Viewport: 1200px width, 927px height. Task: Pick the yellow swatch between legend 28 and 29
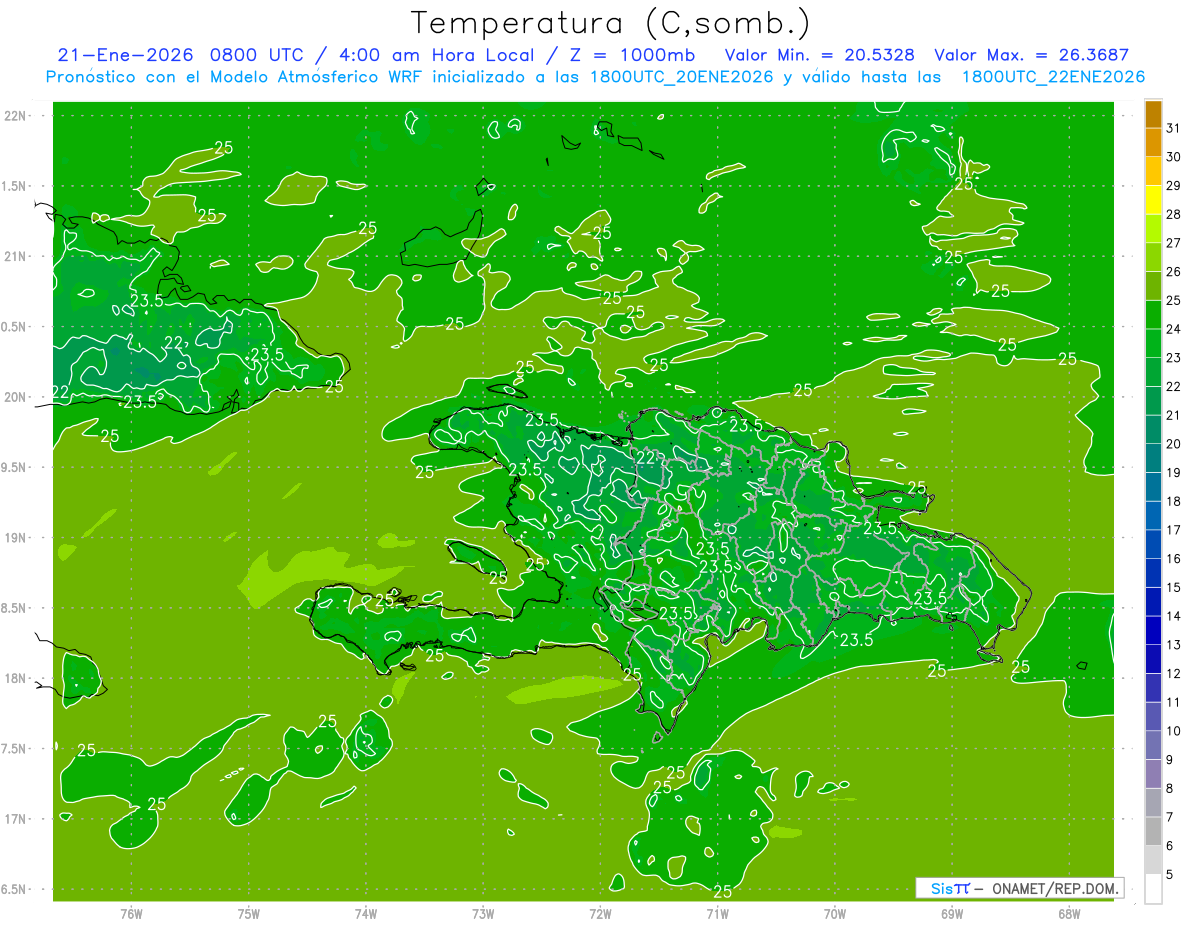tap(1153, 200)
